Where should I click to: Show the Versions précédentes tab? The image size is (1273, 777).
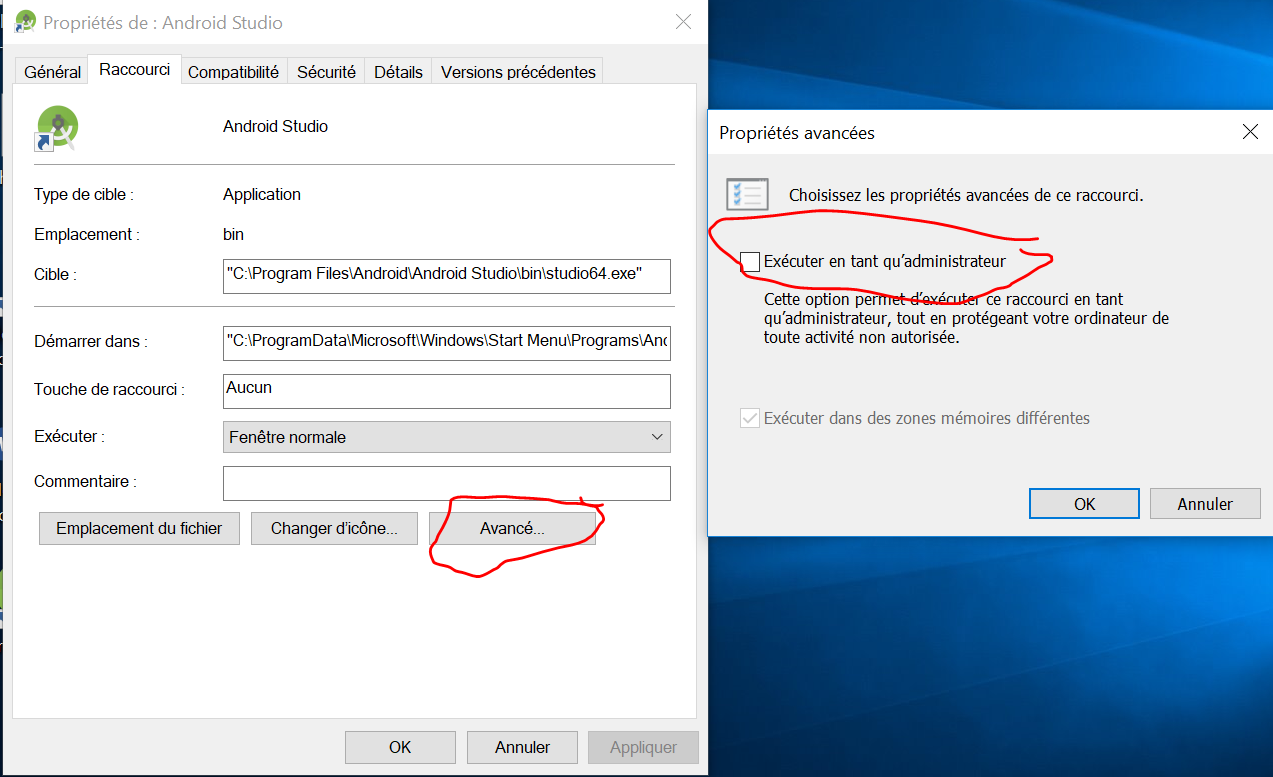(518, 72)
